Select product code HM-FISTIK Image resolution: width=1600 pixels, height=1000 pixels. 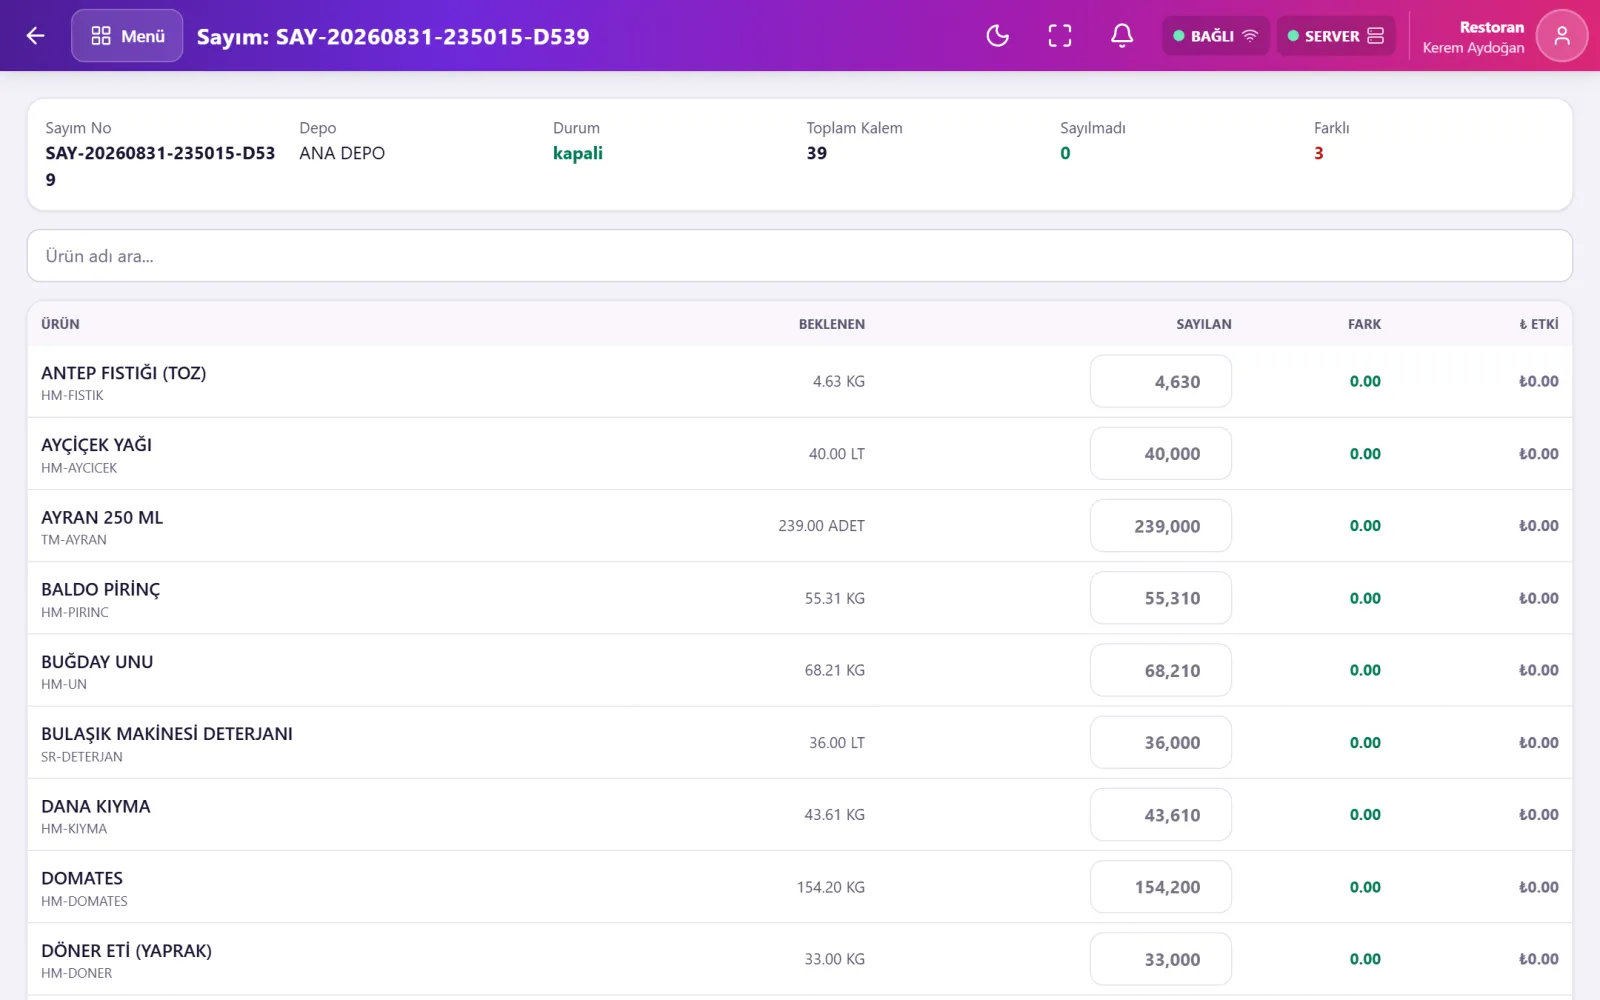click(72, 395)
